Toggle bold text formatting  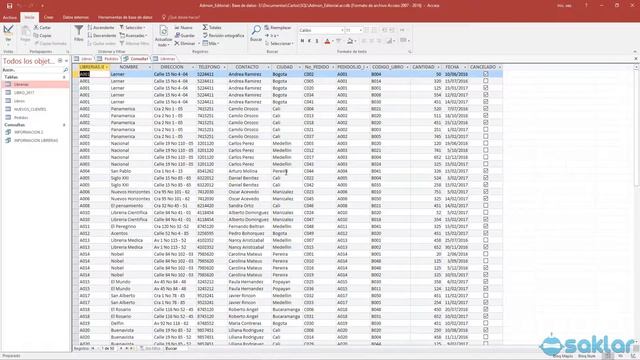302,41
